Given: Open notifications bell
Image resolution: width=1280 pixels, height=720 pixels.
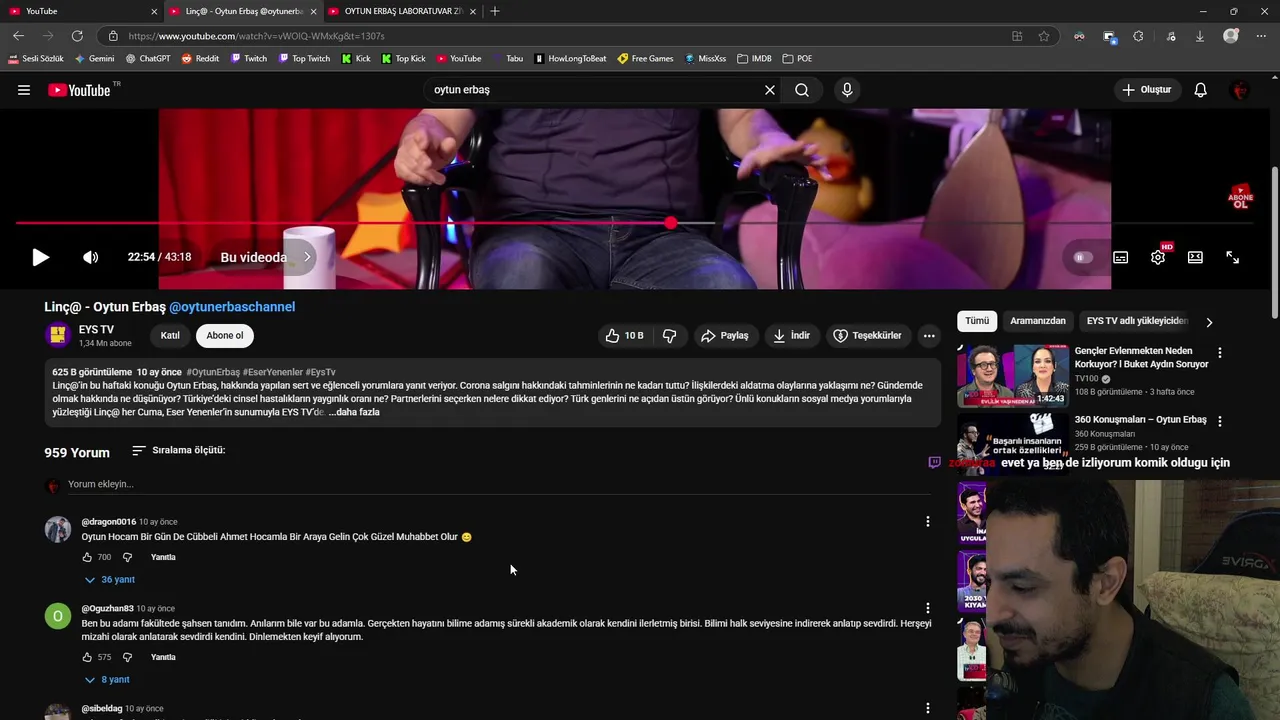Looking at the screenshot, I should click(1201, 90).
